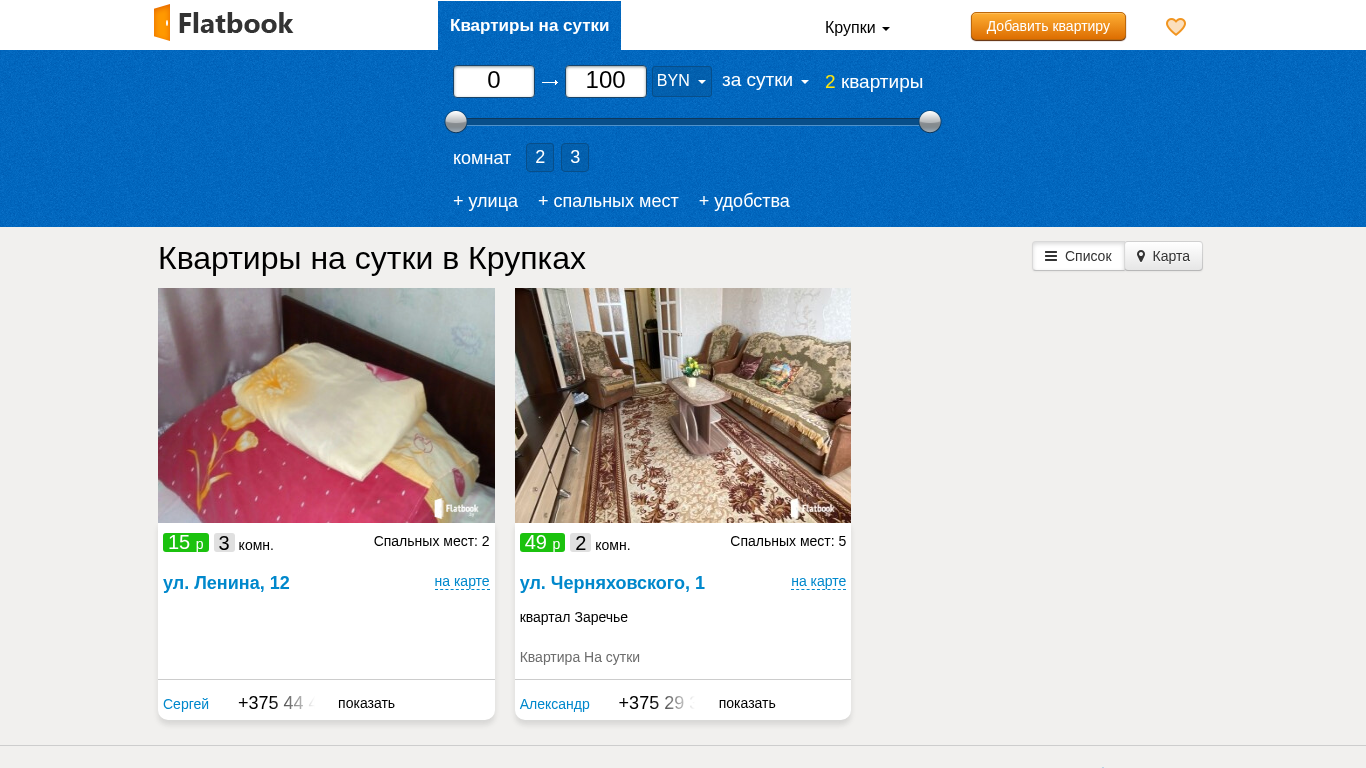Open the 'Квартиры на сутки' tab
1366x768 pixels.
[x=529, y=26]
